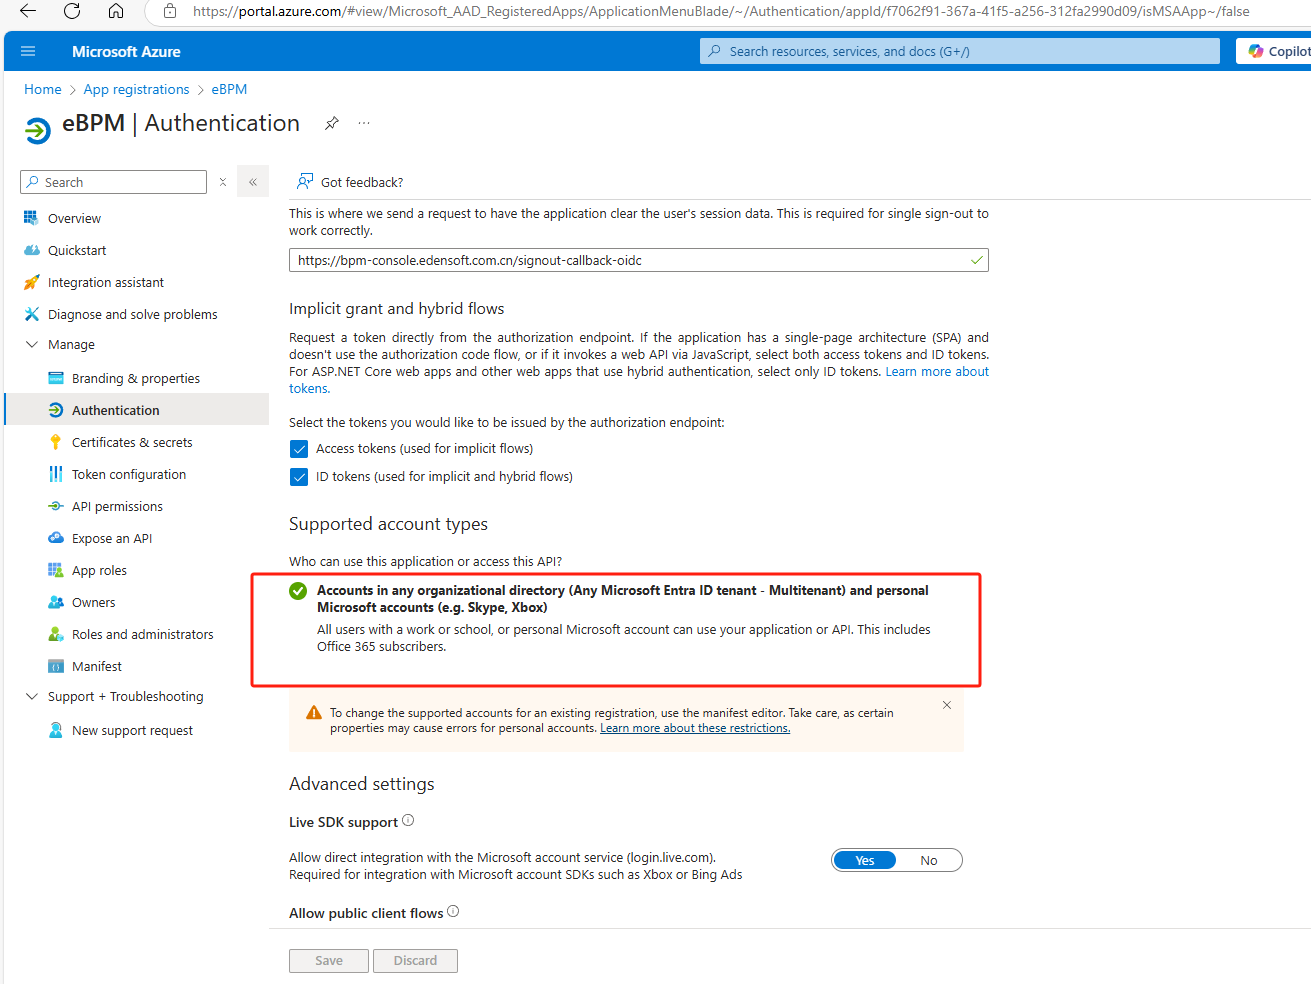Screen dimensions: 1311x984
Task: Uncheck ID tokens for implicit and hybrid flows
Action: pyautogui.click(x=299, y=477)
